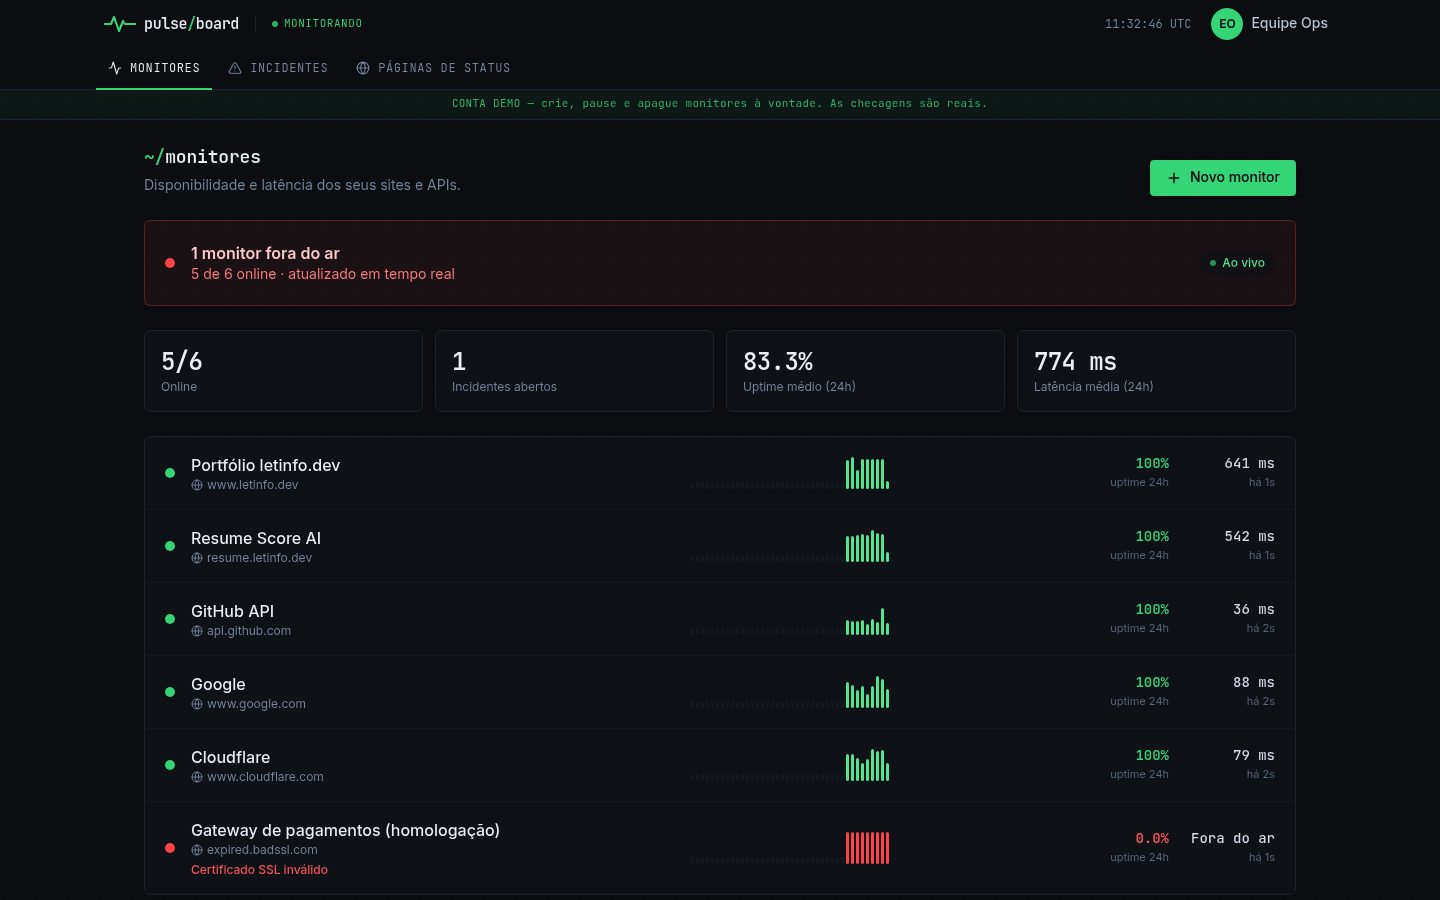Click the Incidentes abertos stat card
Screen dimensions: 1440x900
(x=574, y=371)
